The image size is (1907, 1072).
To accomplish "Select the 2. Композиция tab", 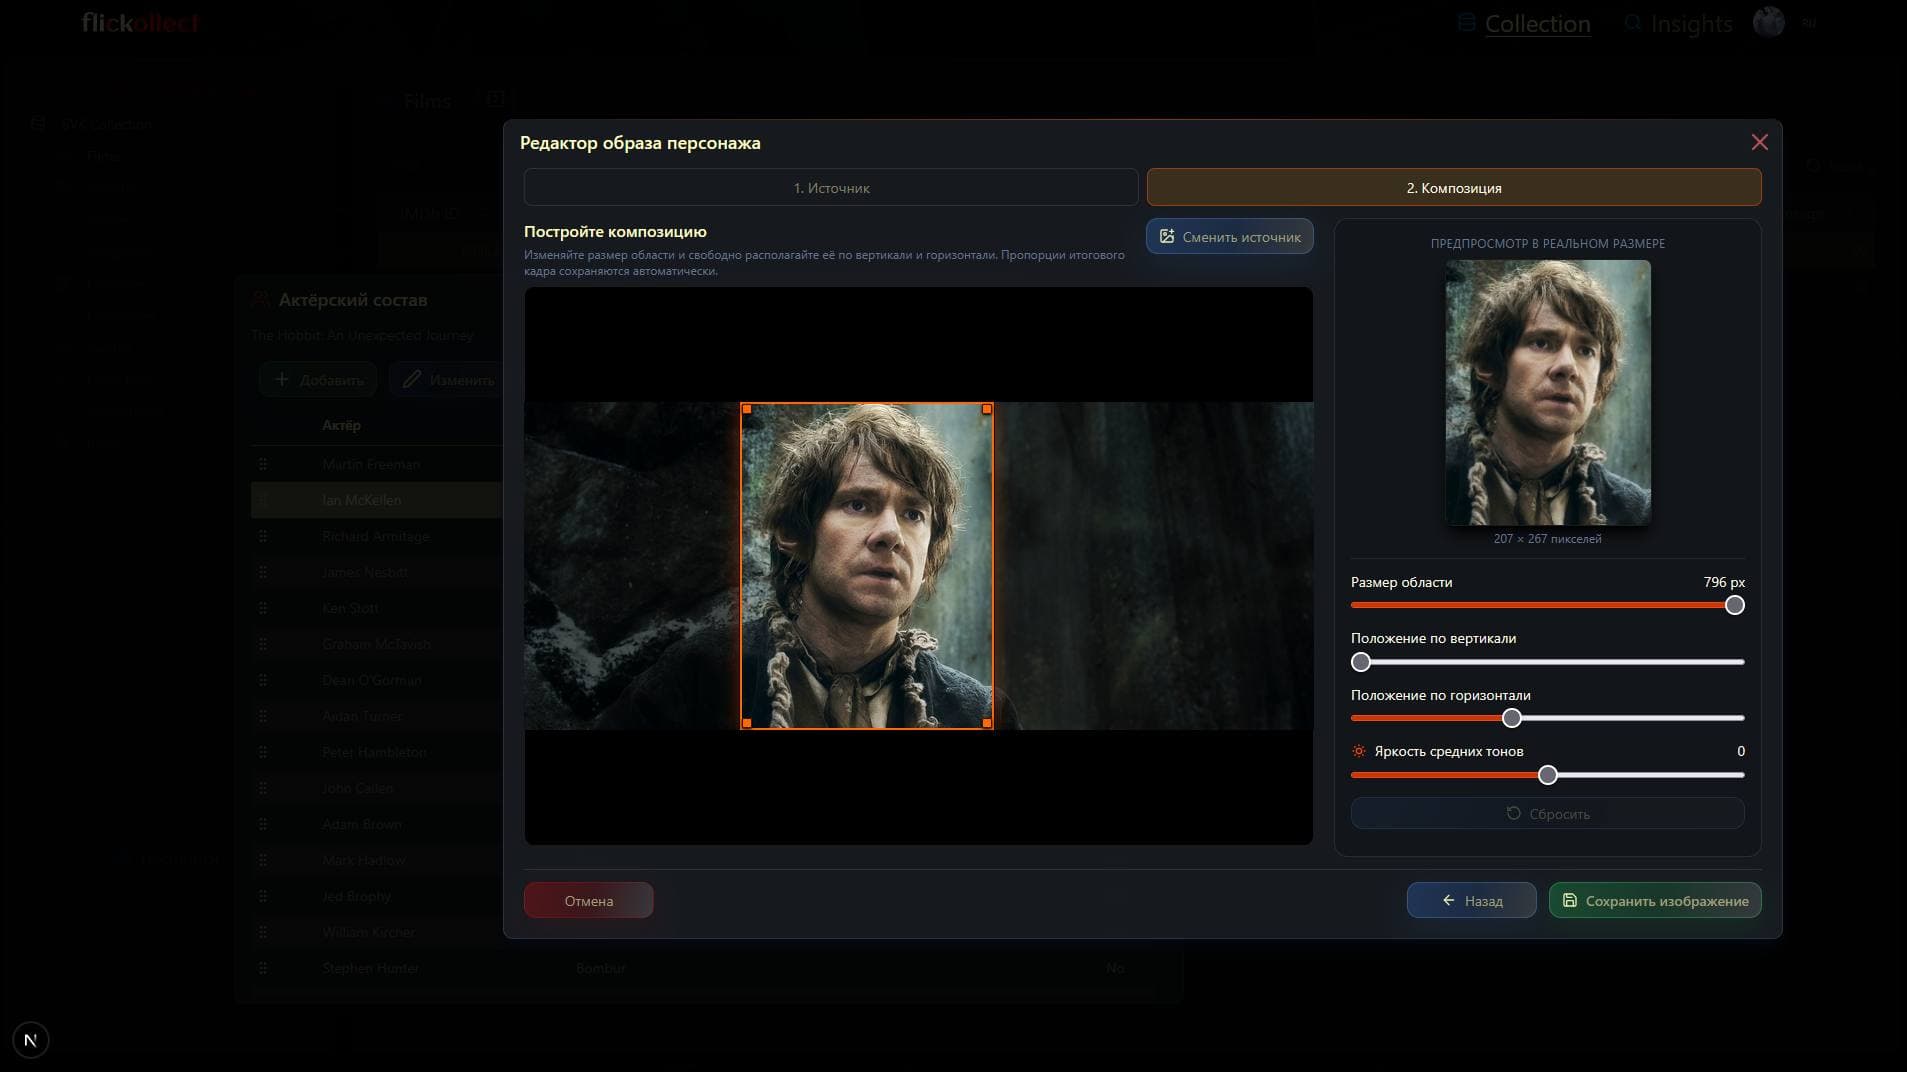I will click(1454, 188).
